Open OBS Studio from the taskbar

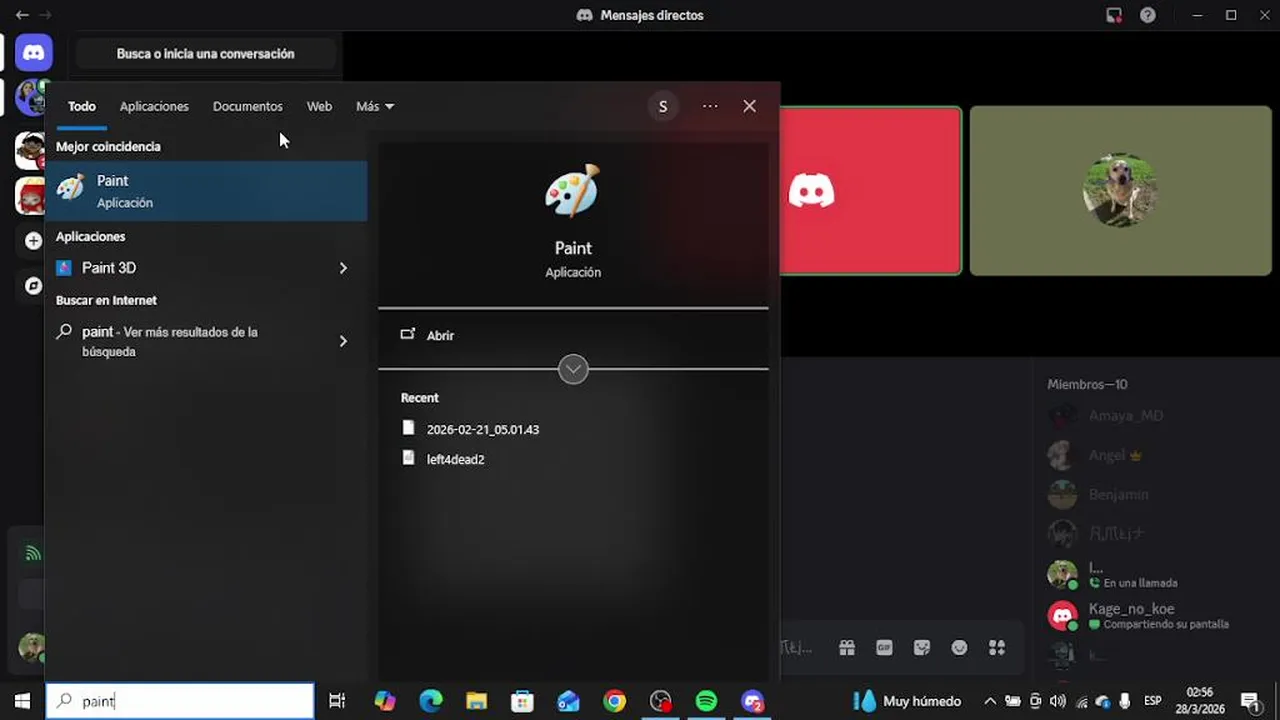(x=660, y=701)
